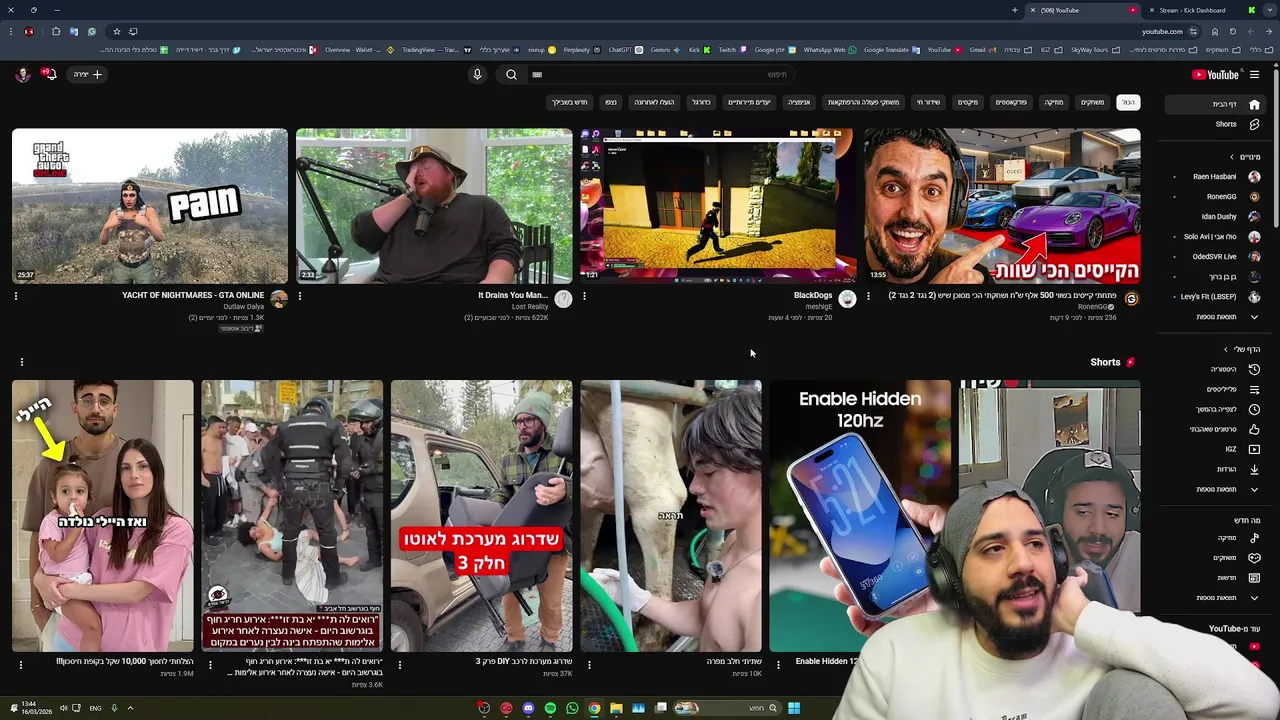Viewport: 1280px width, 720px height.
Task: Click the ENG language indicator
Action: pyautogui.click(x=95, y=708)
